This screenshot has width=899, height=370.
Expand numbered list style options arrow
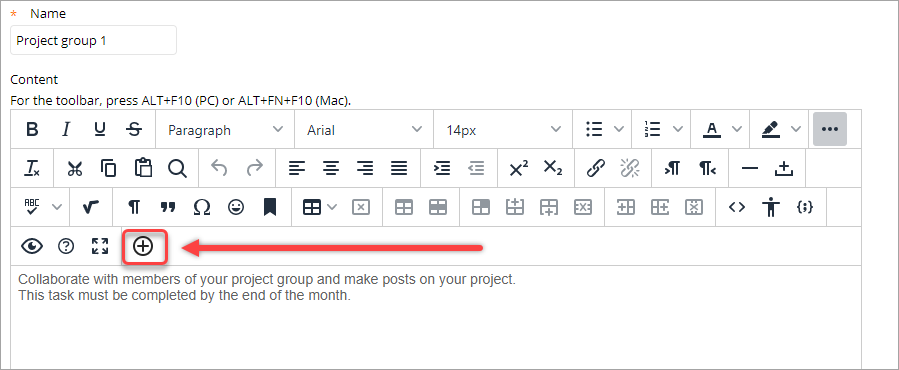coord(678,130)
